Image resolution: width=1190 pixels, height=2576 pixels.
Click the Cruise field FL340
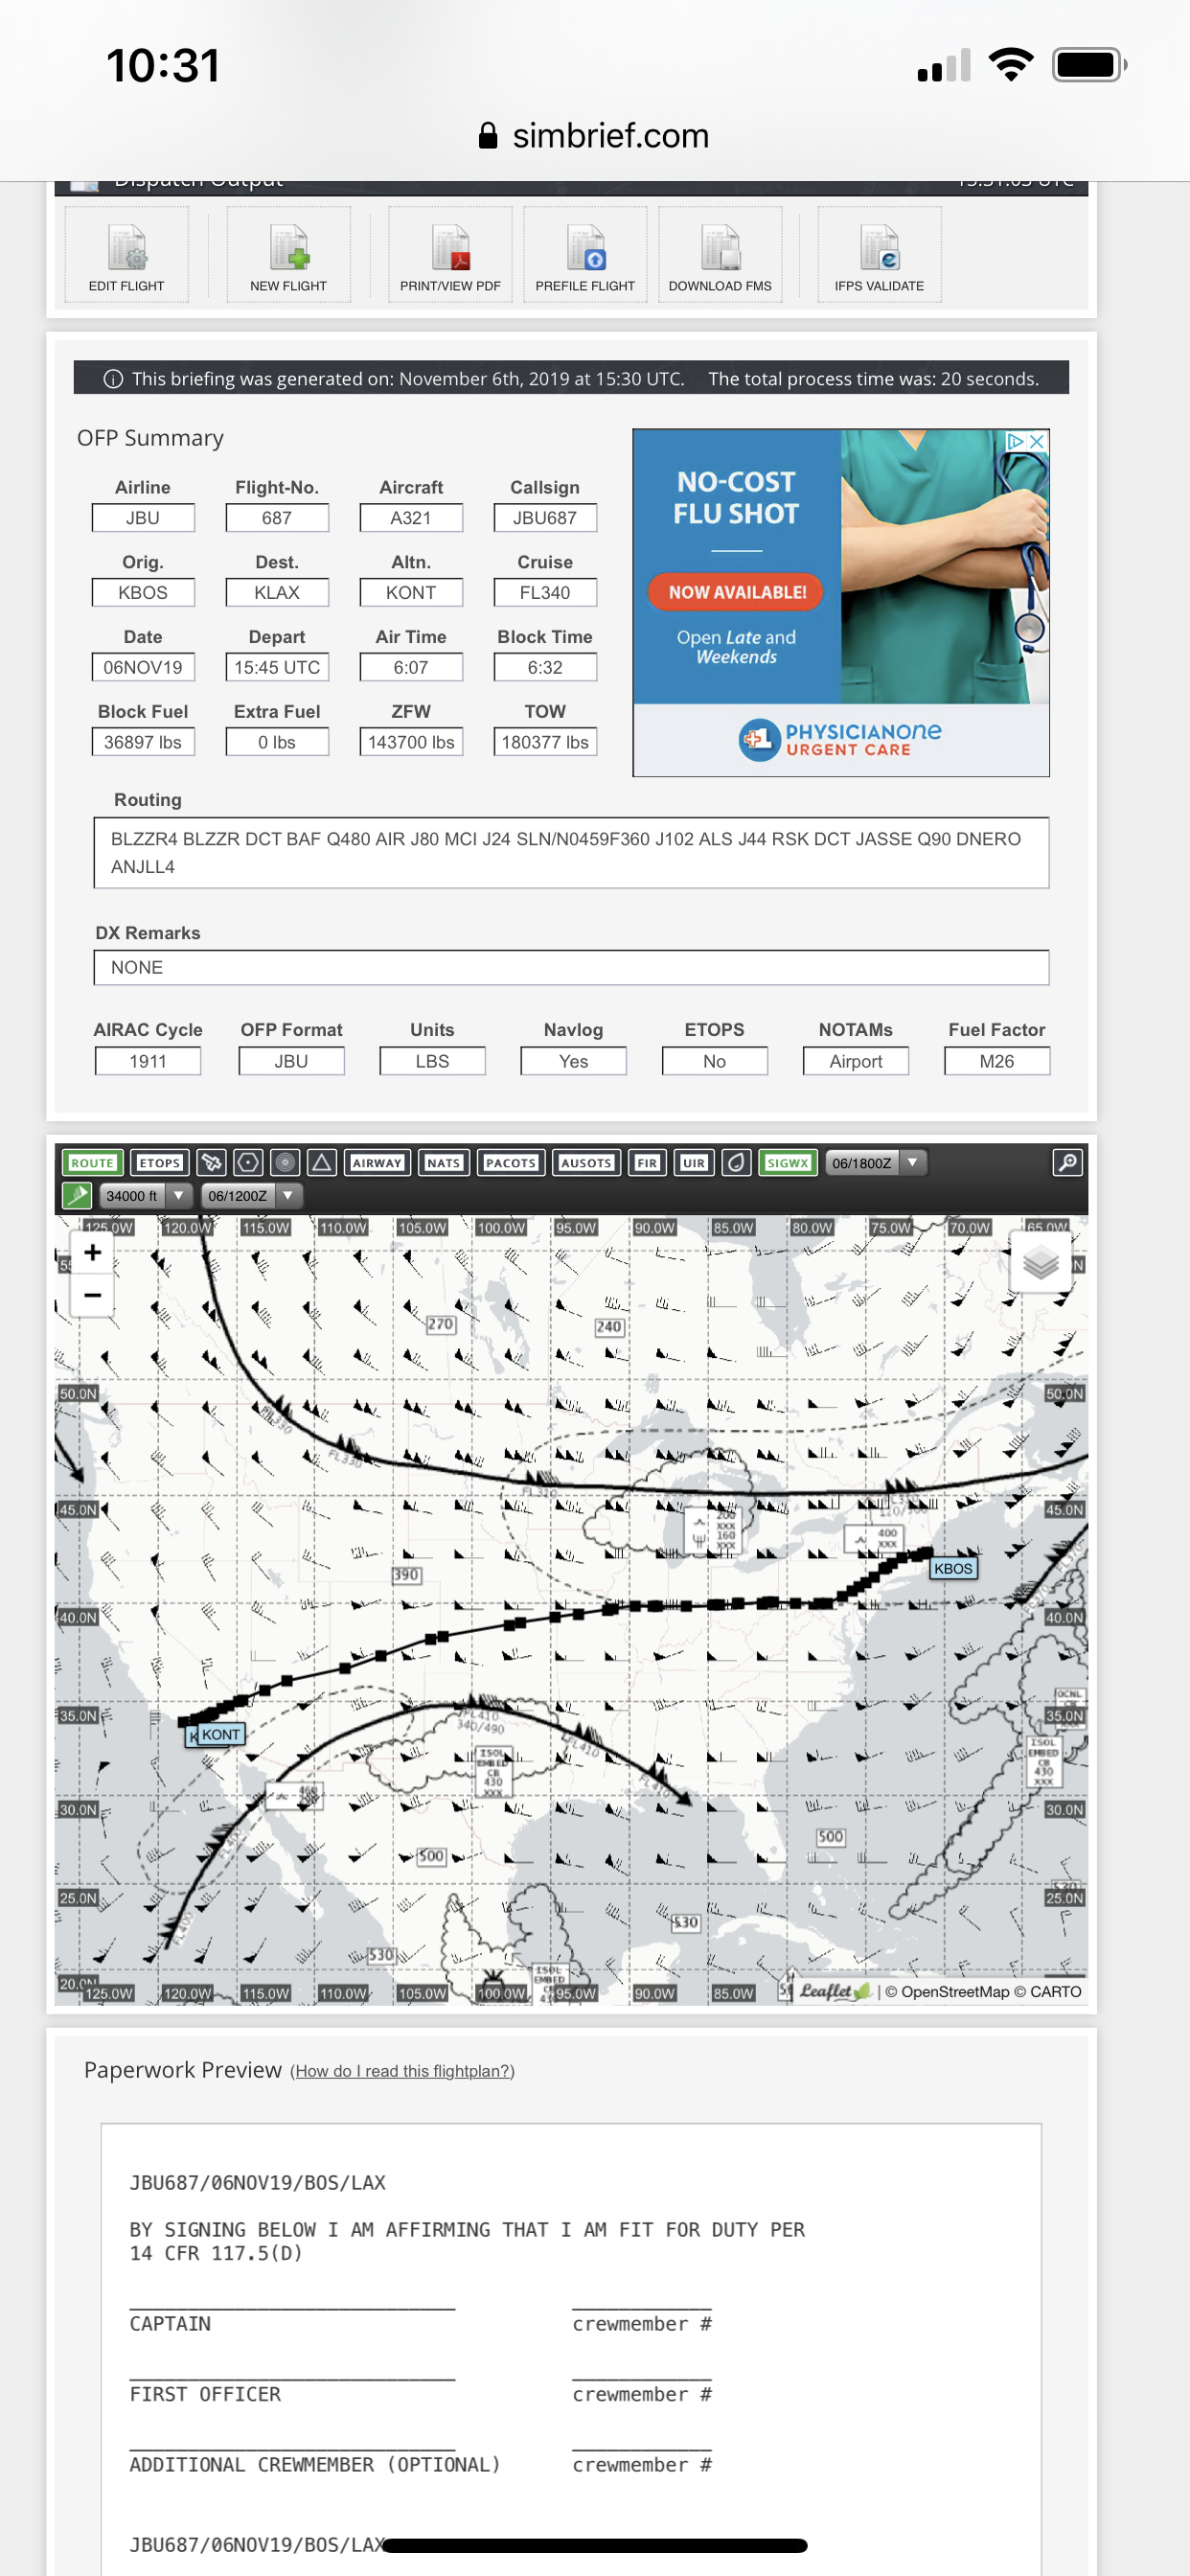coord(545,593)
